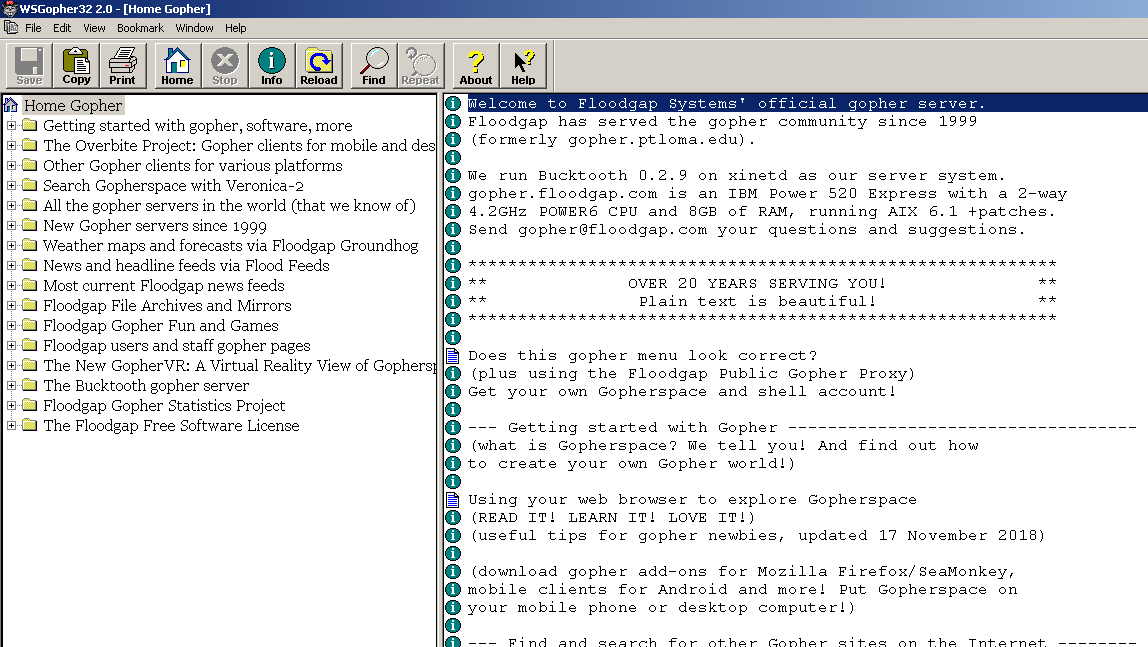Open the File menu

(33, 28)
